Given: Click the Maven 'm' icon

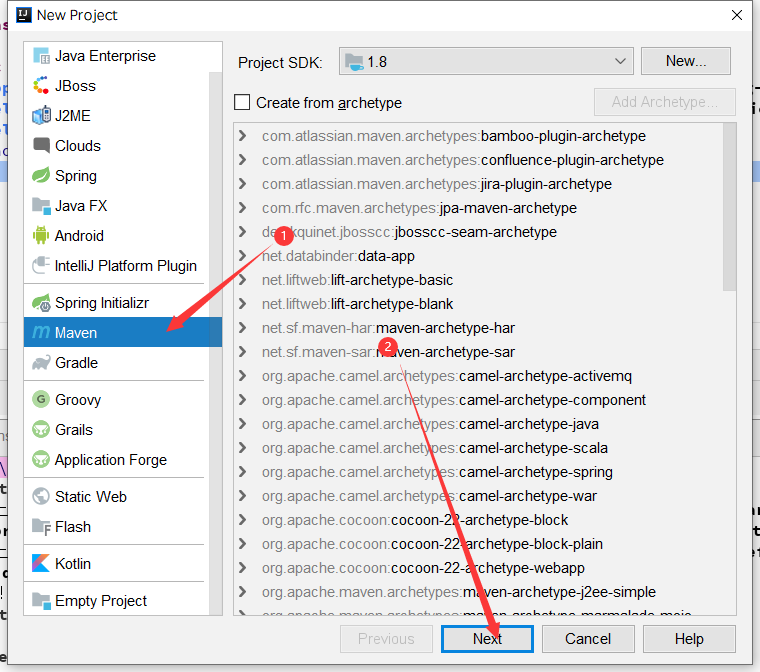Looking at the screenshot, I should [41, 333].
